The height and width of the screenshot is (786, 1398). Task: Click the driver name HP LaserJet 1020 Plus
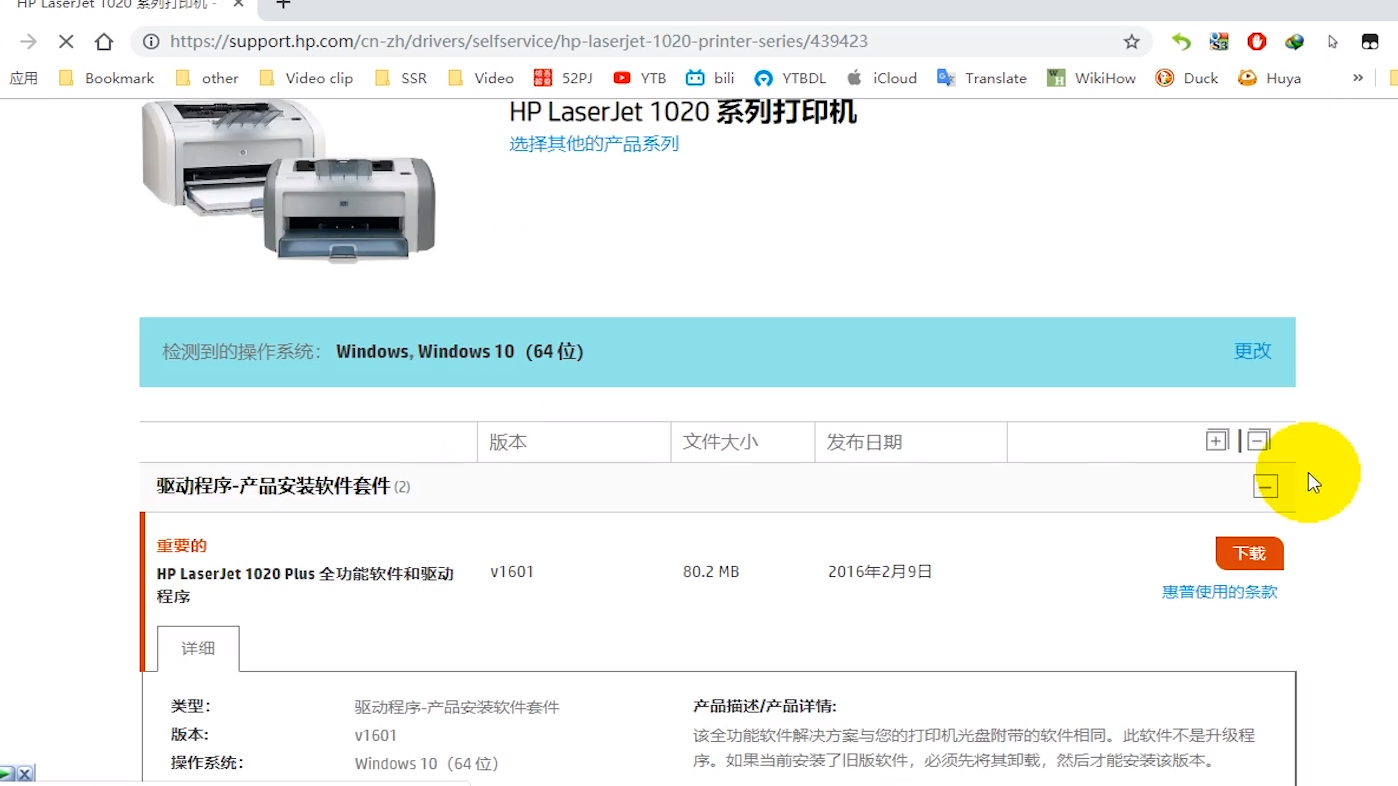[305, 585]
